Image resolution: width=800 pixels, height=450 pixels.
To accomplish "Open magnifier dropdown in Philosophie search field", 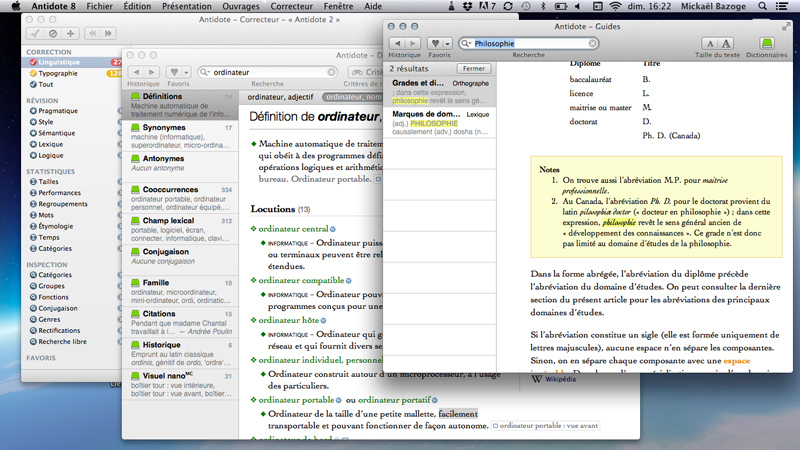I will [x=466, y=43].
